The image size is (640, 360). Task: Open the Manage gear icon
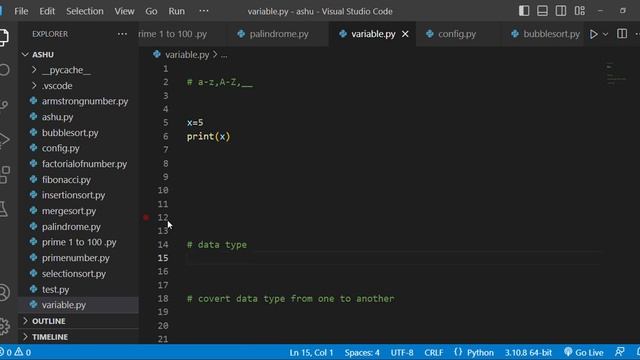point(4,326)
